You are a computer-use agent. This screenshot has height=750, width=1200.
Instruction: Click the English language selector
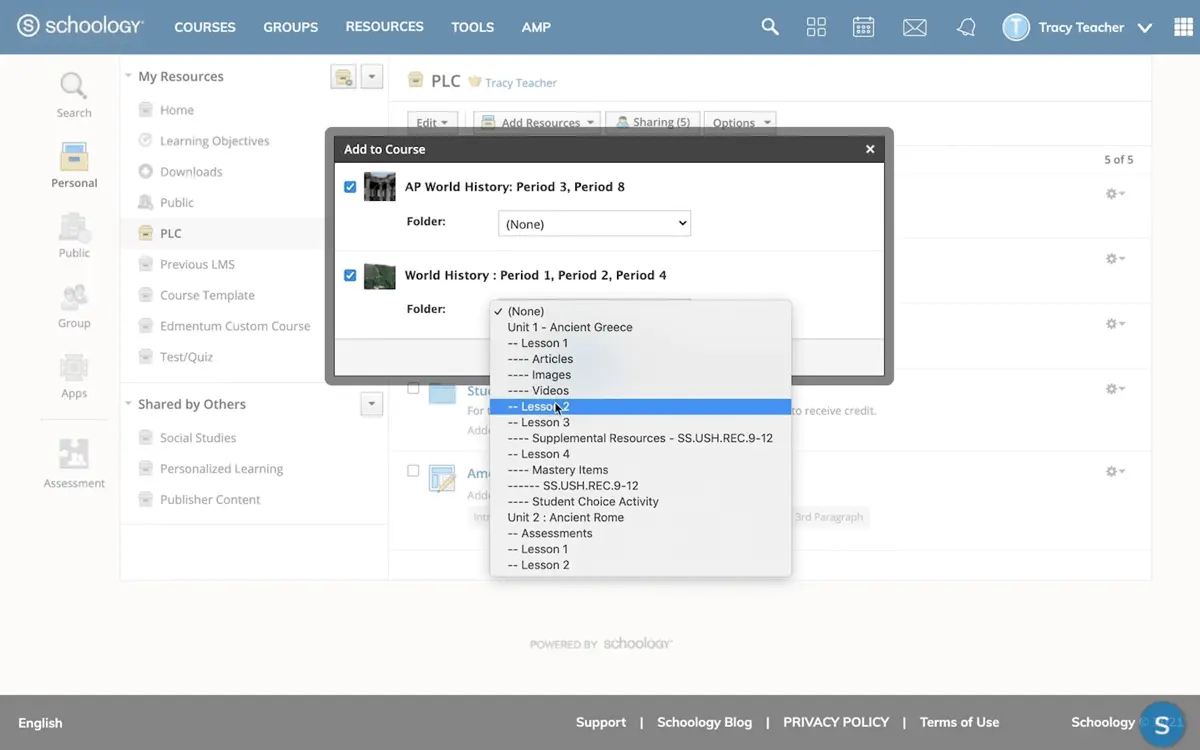pos(40,723)
